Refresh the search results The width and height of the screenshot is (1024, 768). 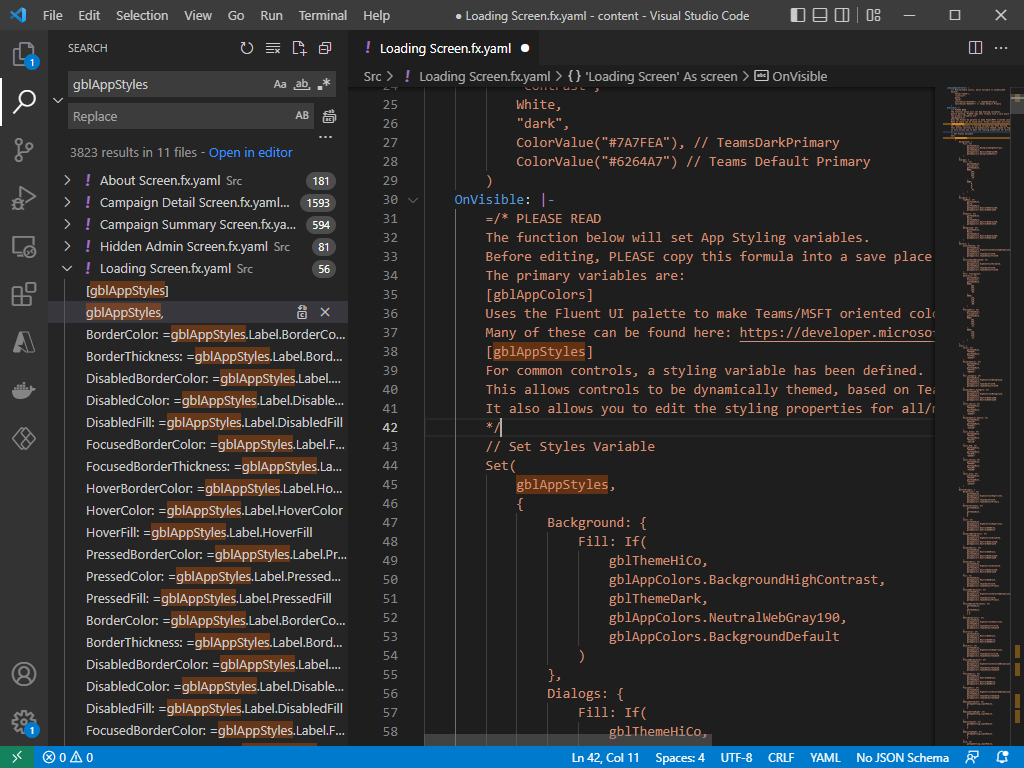247,48
